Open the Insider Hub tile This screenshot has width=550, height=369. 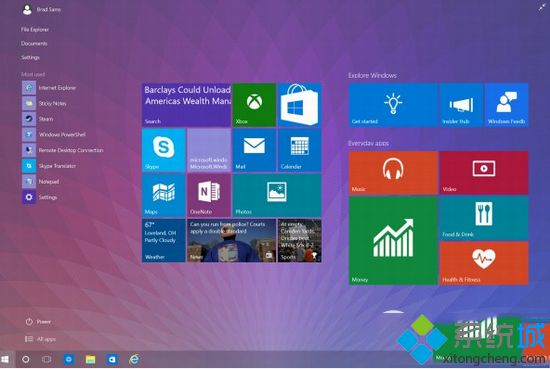pos(461,105)
